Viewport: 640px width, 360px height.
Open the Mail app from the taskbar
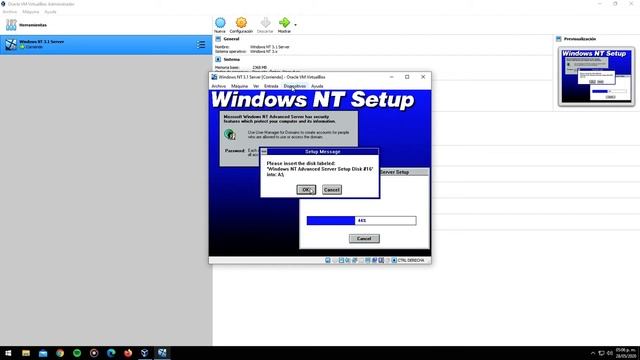(43, 353)
